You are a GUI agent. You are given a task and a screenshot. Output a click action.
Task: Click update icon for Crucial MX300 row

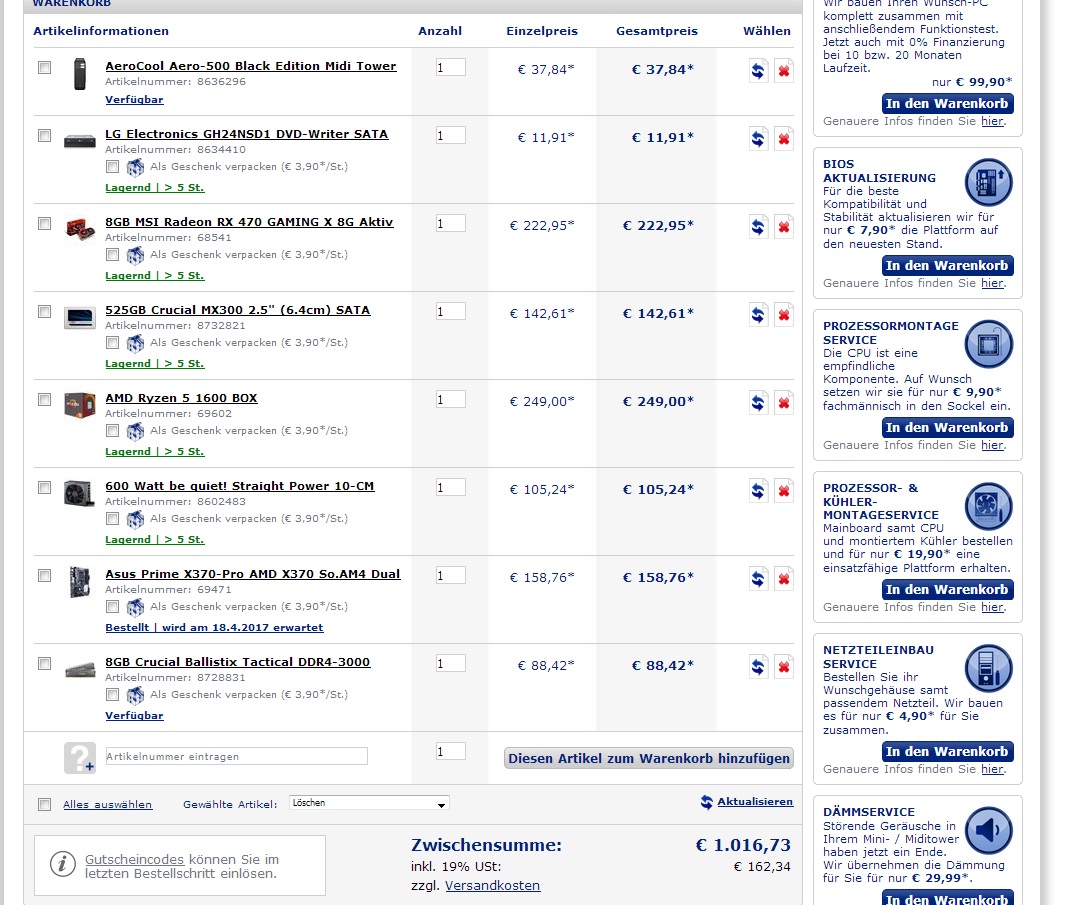coord(758,315)
